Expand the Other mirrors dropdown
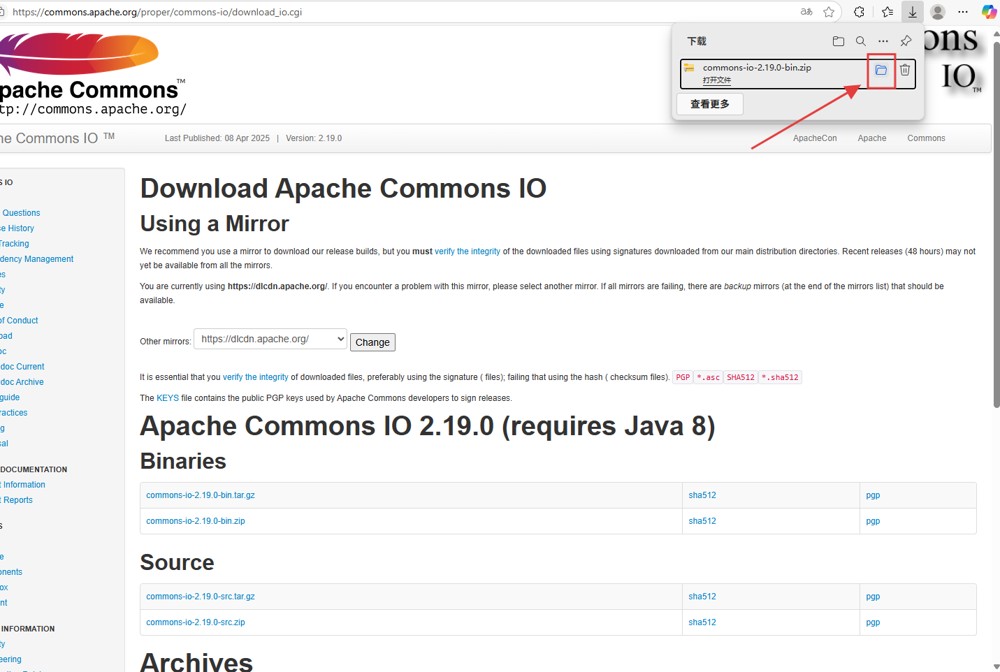 (270, 339)
